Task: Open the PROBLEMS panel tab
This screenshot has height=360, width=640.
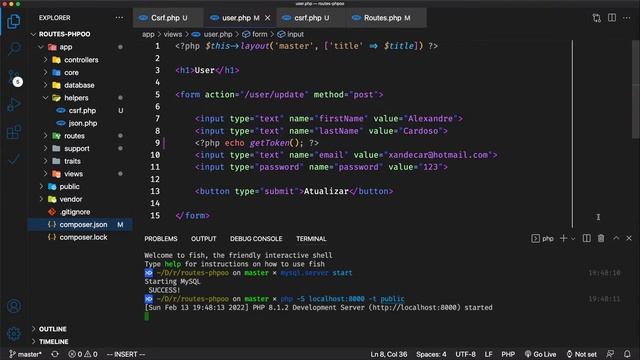Action: pyautogui.click(x=161, y=238)
